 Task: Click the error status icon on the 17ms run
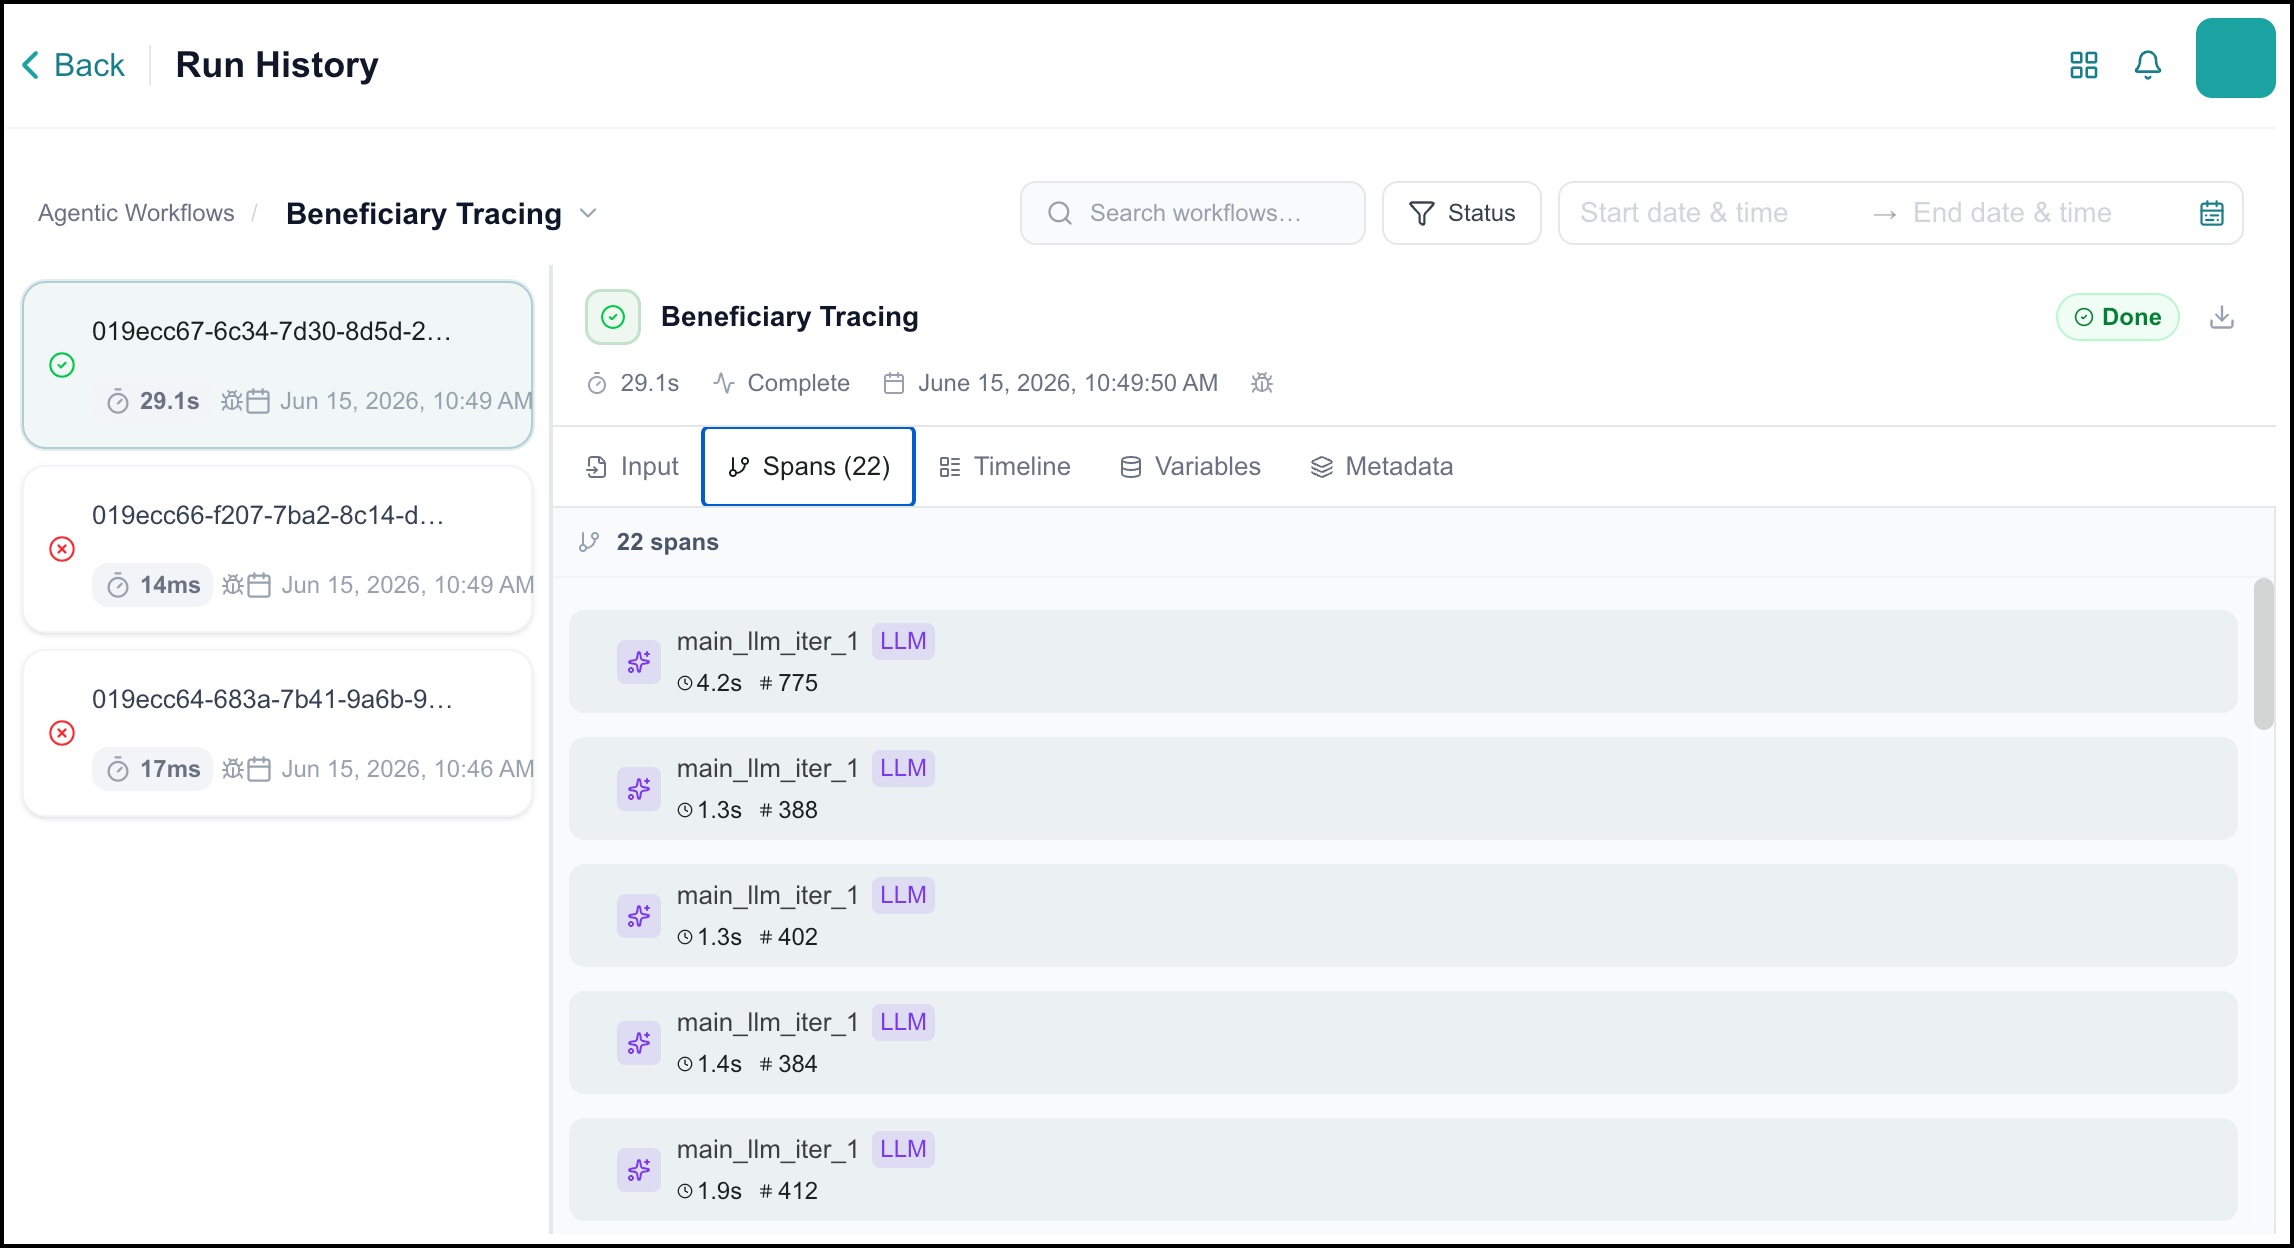point(62,733)
